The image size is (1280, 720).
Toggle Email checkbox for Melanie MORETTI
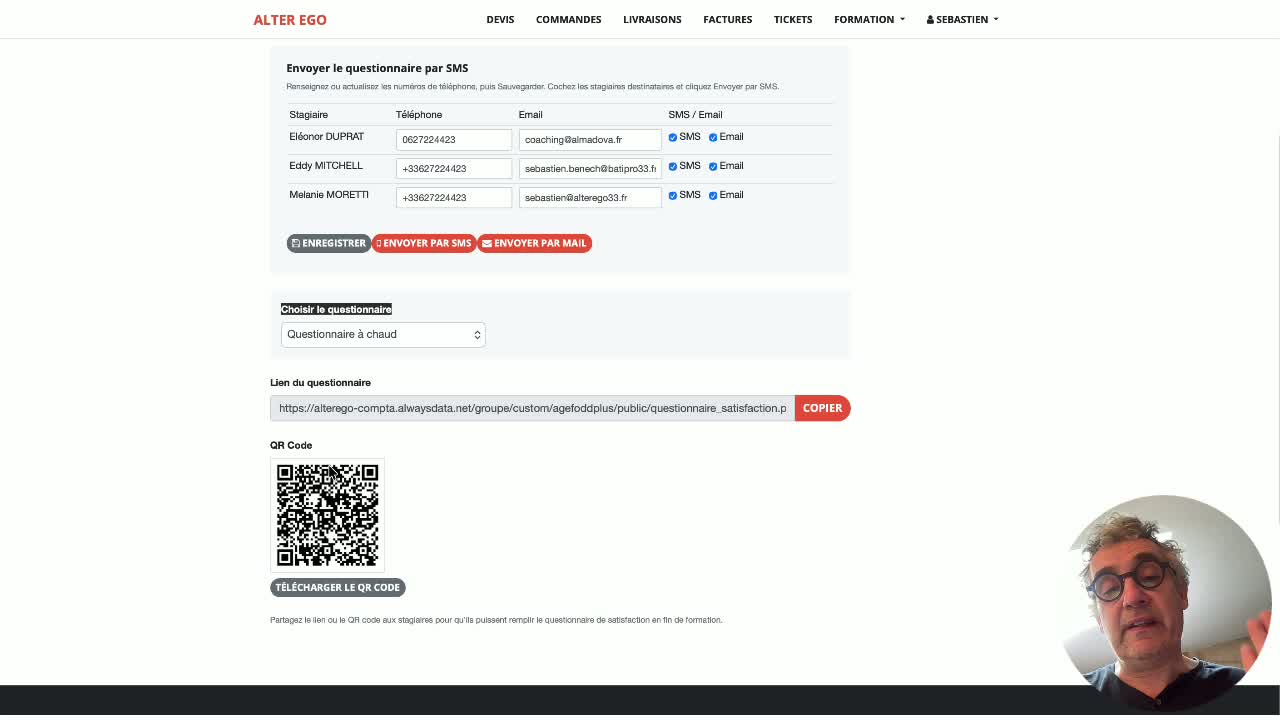pyautogui.click(x=713, y=195)
